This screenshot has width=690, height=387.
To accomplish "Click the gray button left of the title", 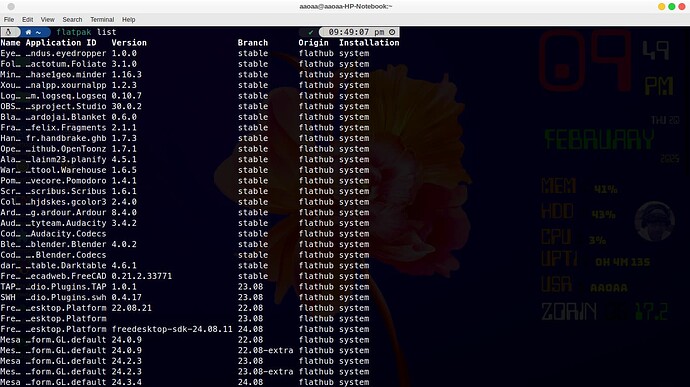I will pos(11,7).
